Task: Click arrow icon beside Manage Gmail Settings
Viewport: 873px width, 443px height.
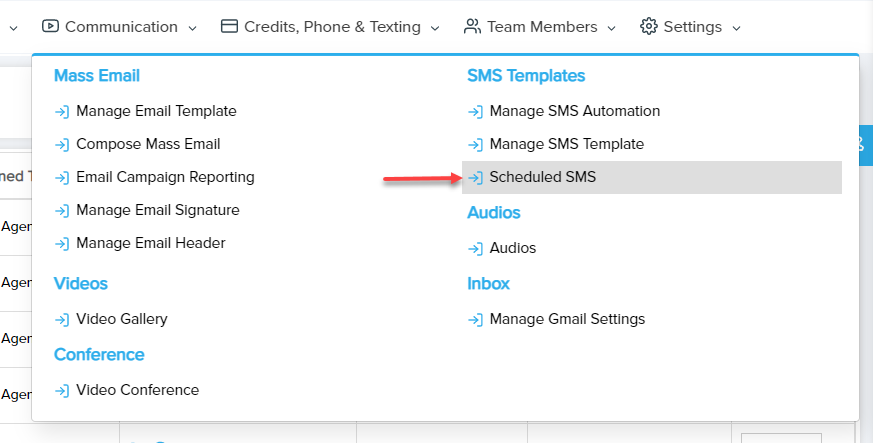Action: tap(475, 319)
